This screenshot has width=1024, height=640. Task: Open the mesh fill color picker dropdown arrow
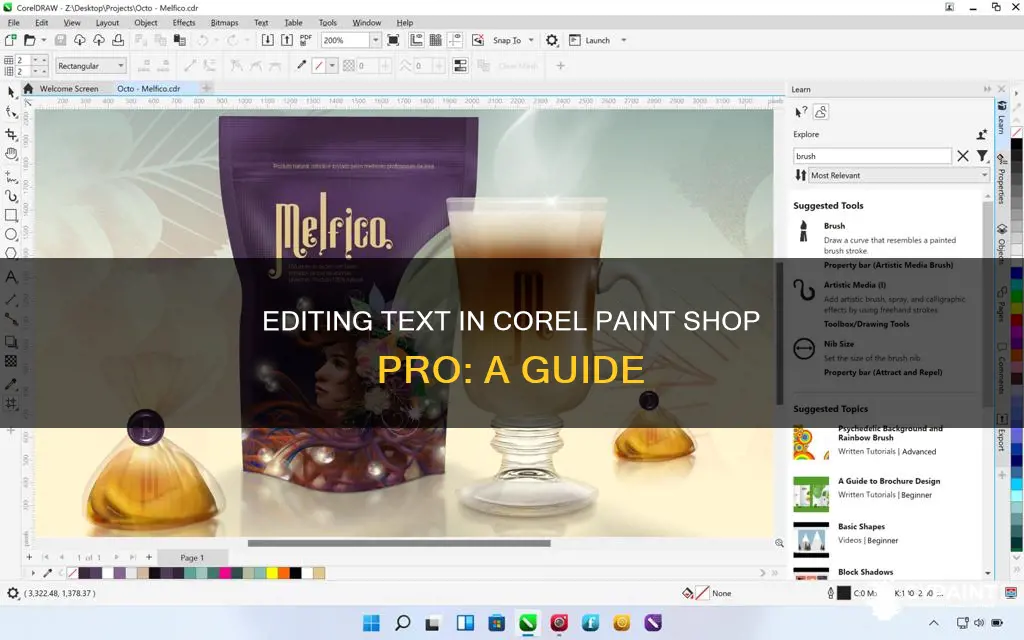(x=332, y=66)
